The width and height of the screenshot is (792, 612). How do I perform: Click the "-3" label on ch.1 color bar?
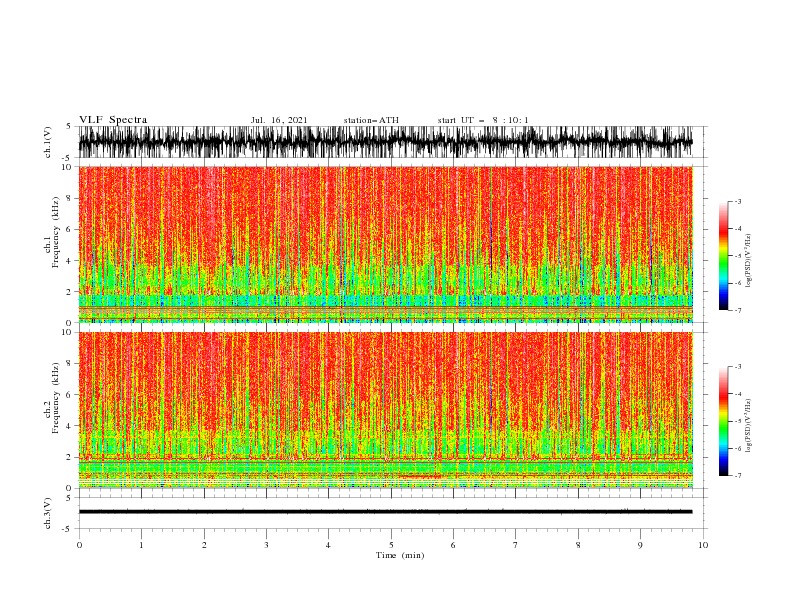click(x=737, y=201)
